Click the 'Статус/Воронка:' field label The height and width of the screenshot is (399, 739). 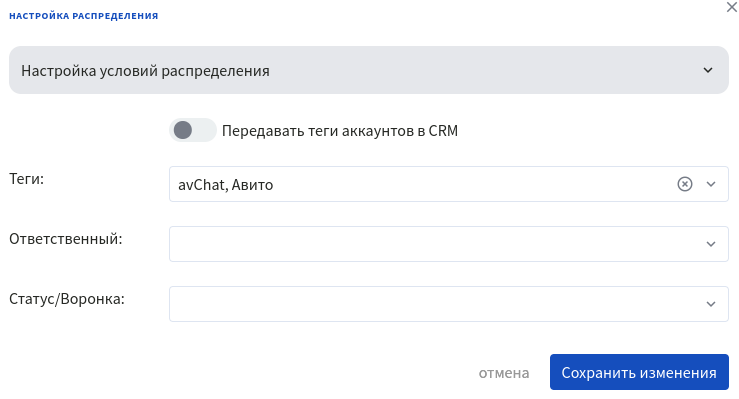click(67, 299)
